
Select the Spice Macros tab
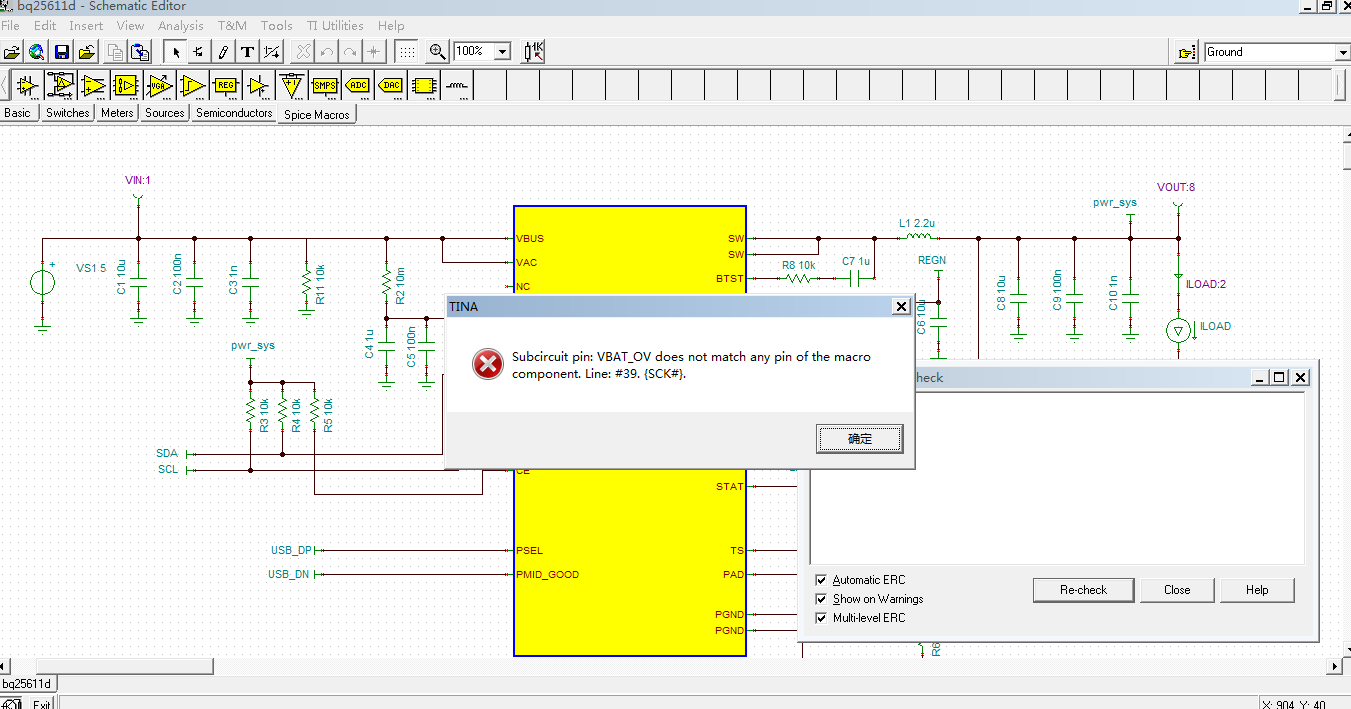(x=317, y=114)
